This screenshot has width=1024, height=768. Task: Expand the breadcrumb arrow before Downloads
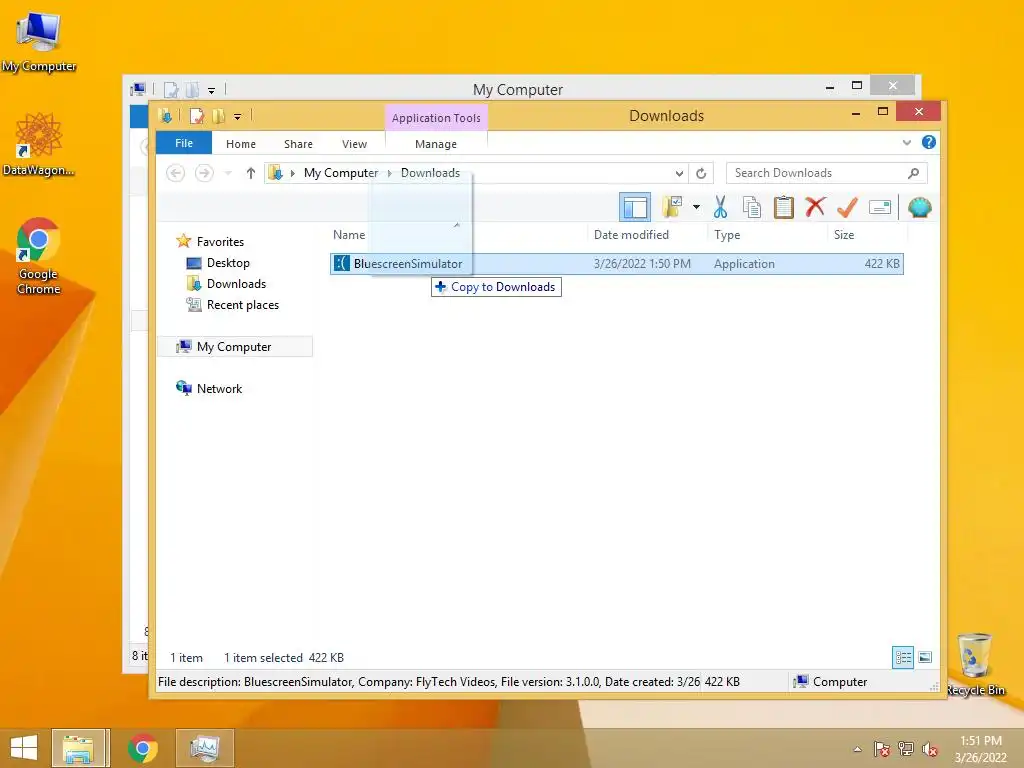coord(389,173)
